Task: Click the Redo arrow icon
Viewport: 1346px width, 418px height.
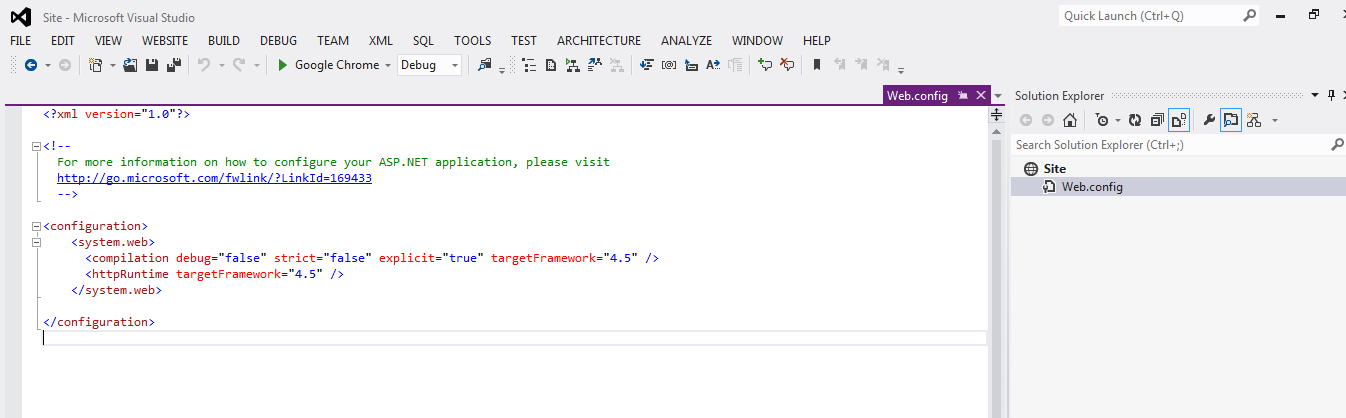Action: (x=239, y=65)
